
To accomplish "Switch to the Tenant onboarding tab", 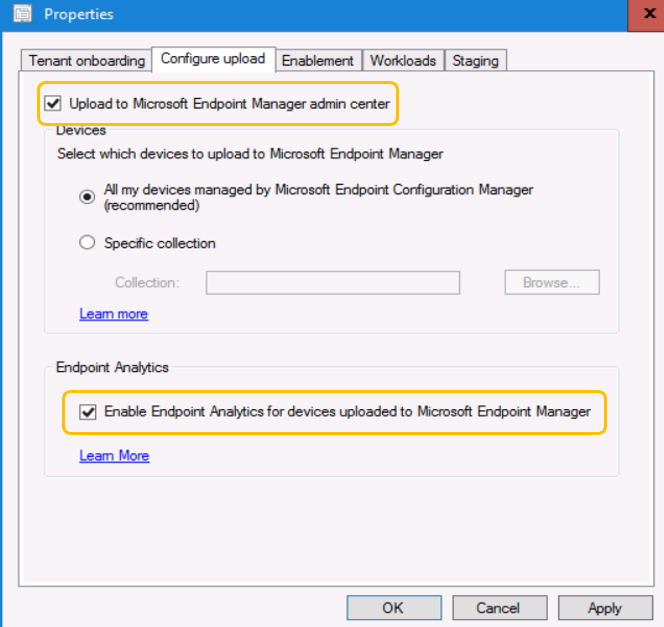I will point(86,61).
